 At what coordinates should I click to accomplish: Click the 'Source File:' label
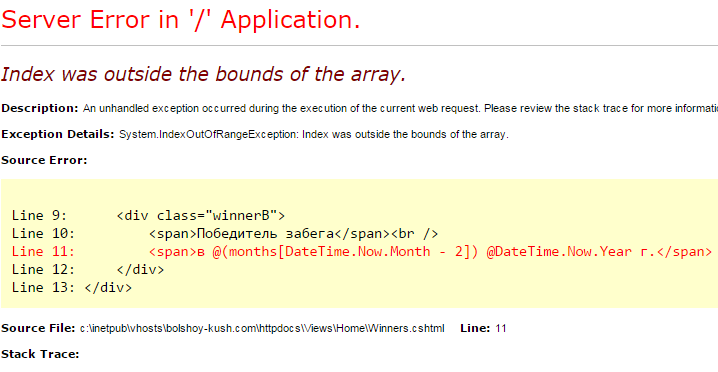38,328
